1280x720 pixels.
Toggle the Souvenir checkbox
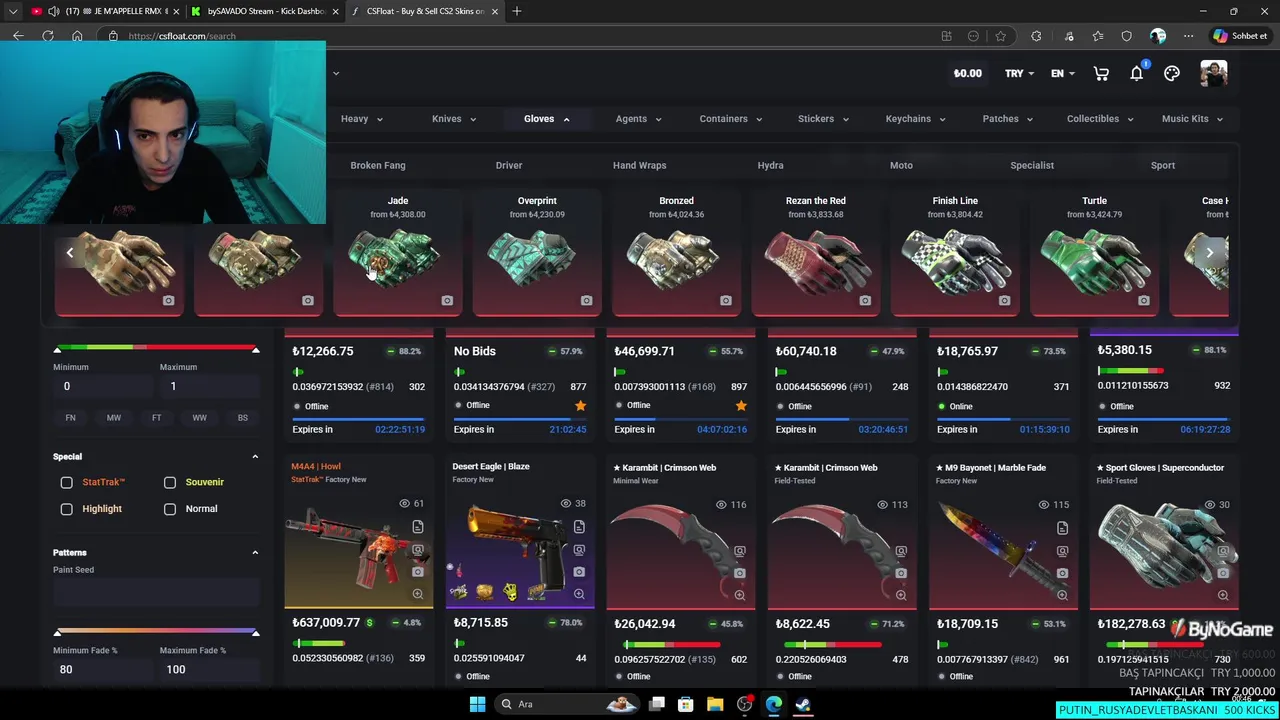point(170,482)
